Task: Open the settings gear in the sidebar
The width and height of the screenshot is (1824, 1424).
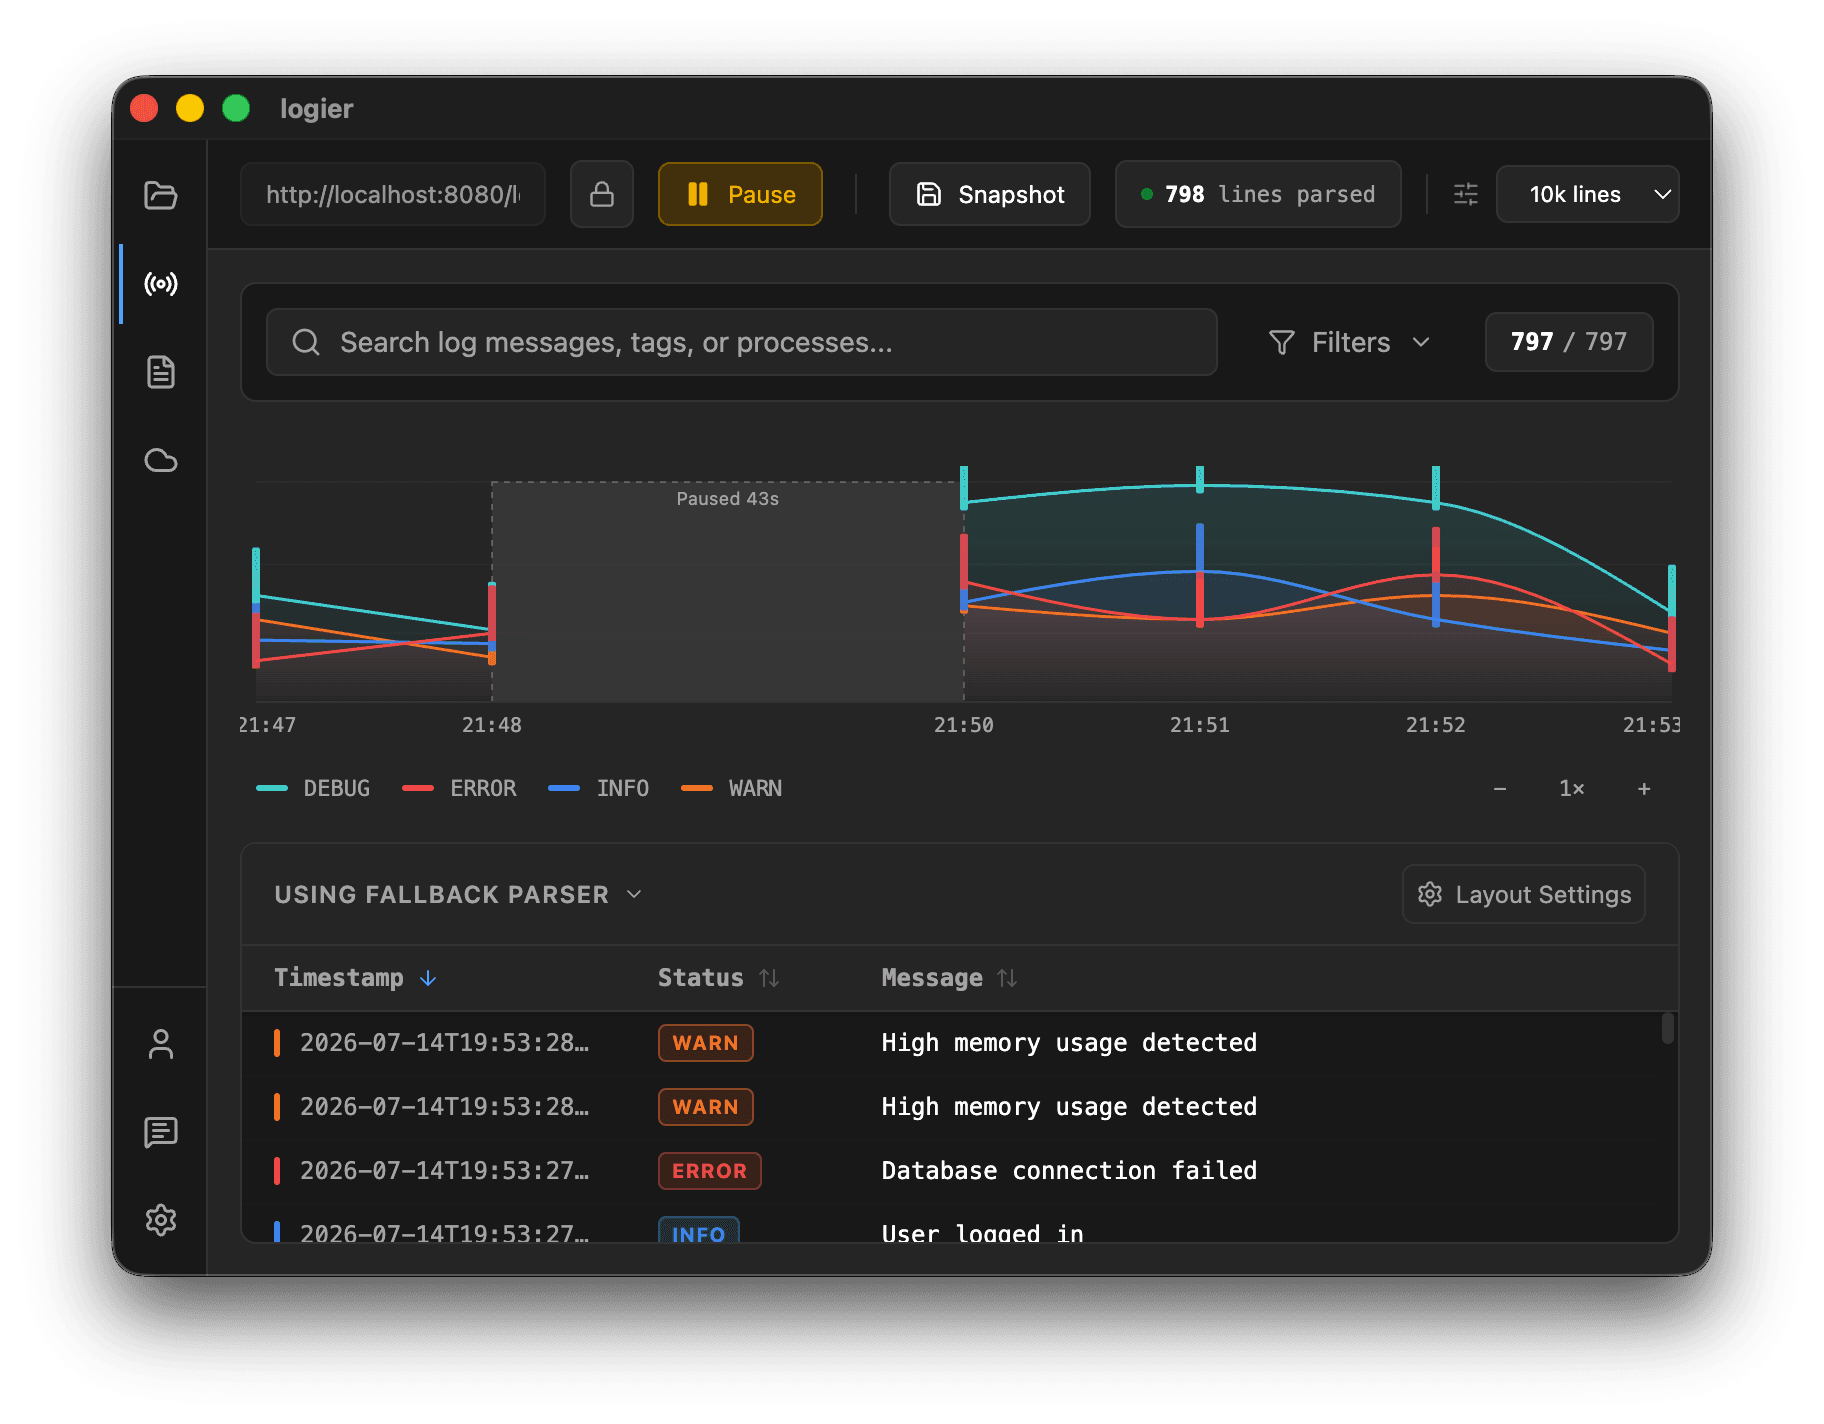Action: coord(160,1220)
